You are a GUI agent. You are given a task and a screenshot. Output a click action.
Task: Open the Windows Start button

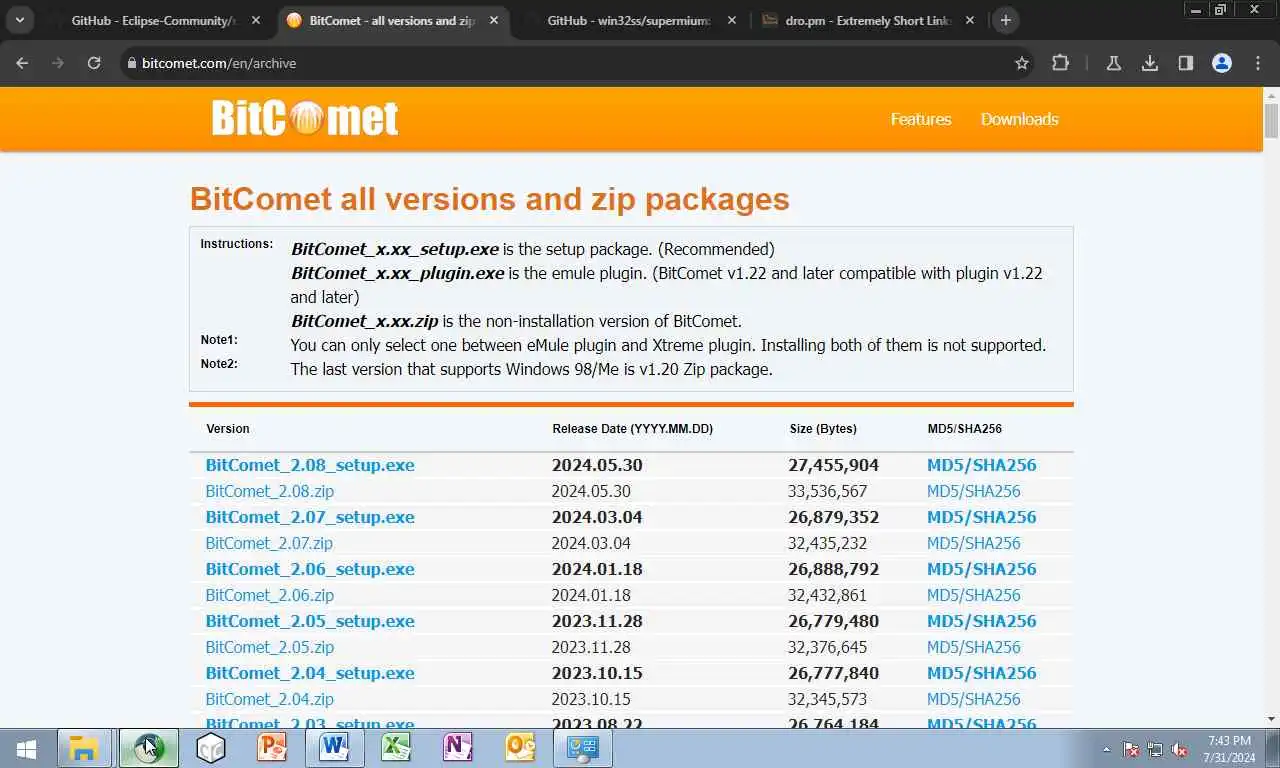coord(27,749)
